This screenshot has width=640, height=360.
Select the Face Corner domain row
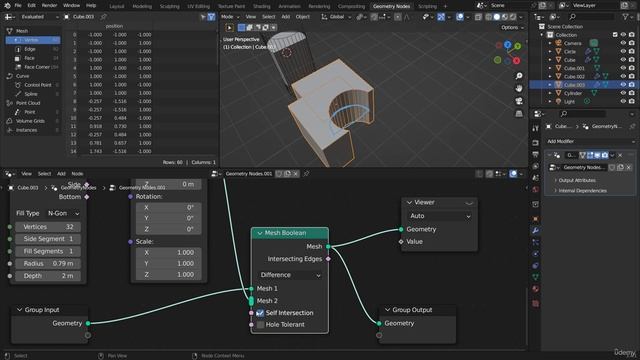point(33,67)
